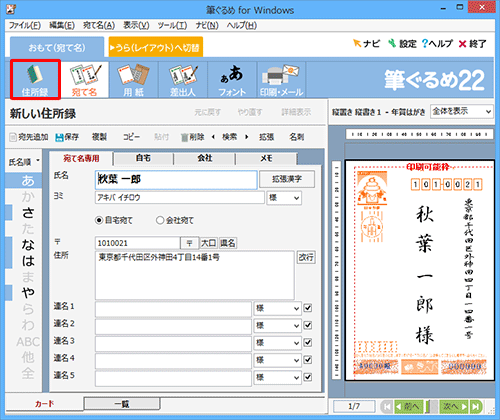This screenshot has height=420, width=500.
Task: Click the 県名 button
Action: coord(228,243)
